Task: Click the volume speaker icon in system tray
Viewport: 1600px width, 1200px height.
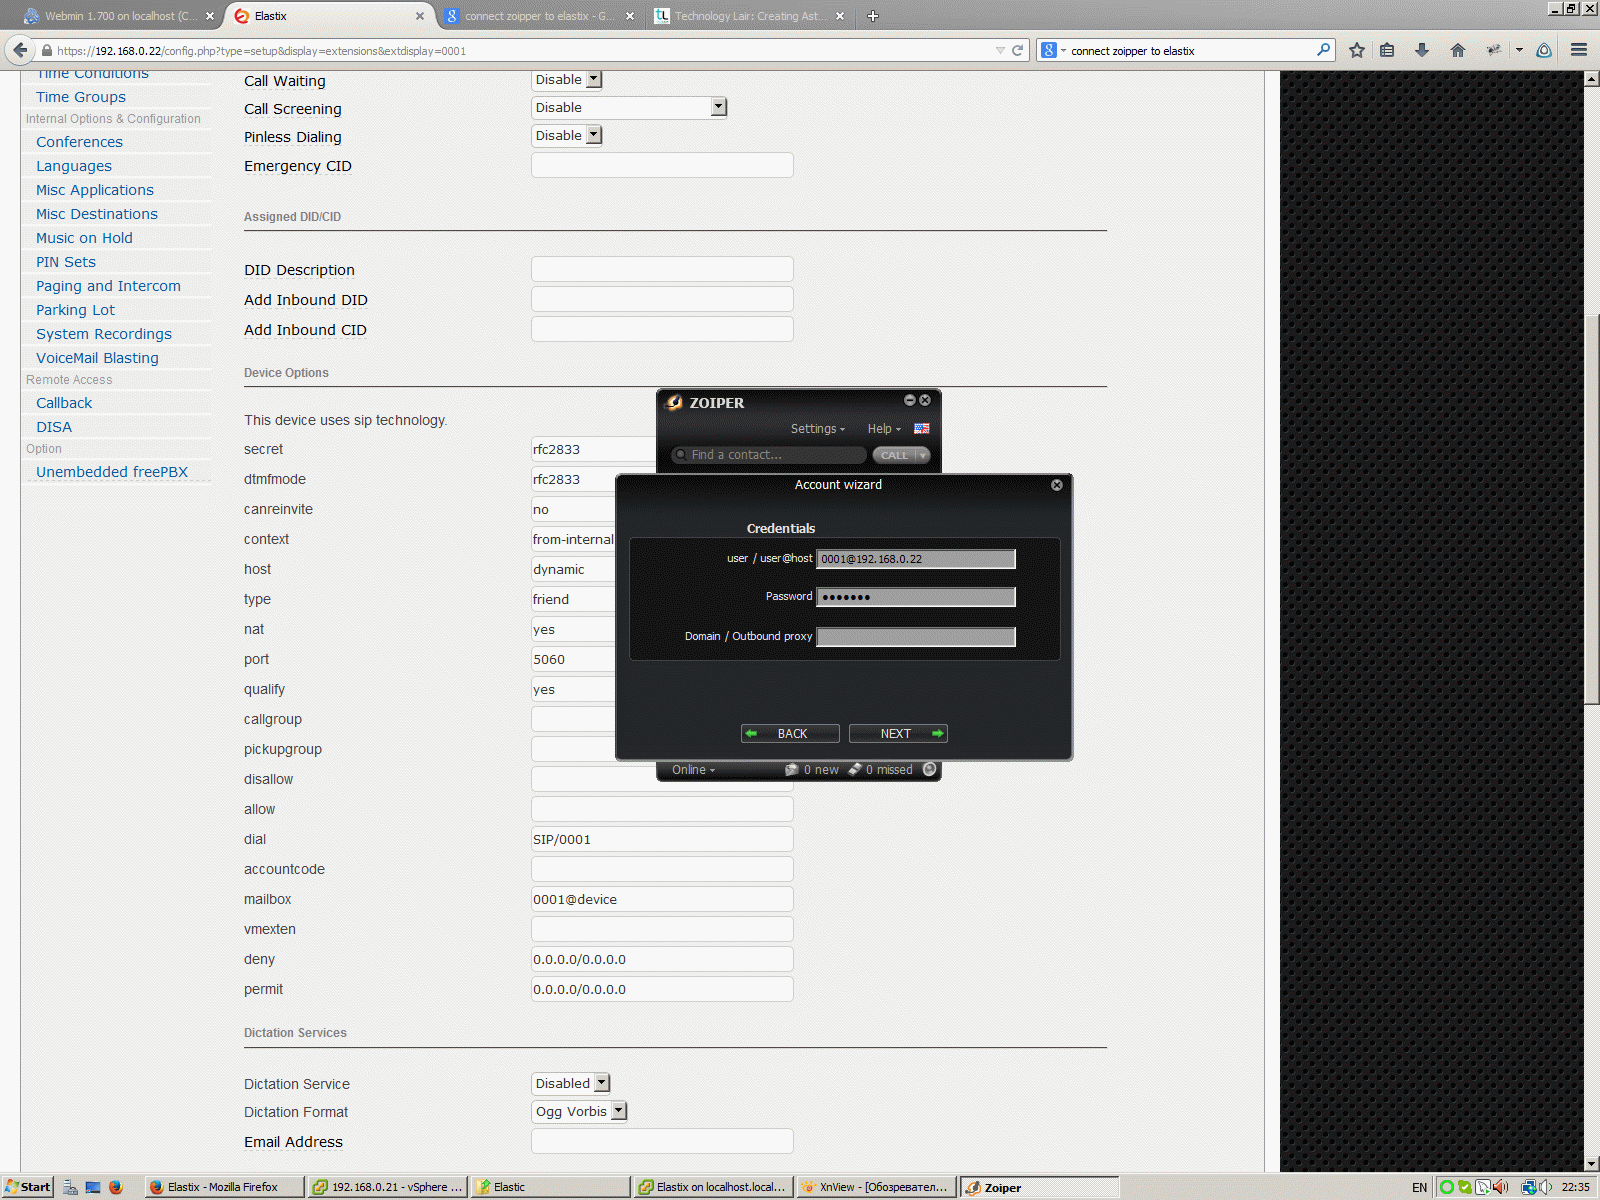Action: point(1546,1187)
